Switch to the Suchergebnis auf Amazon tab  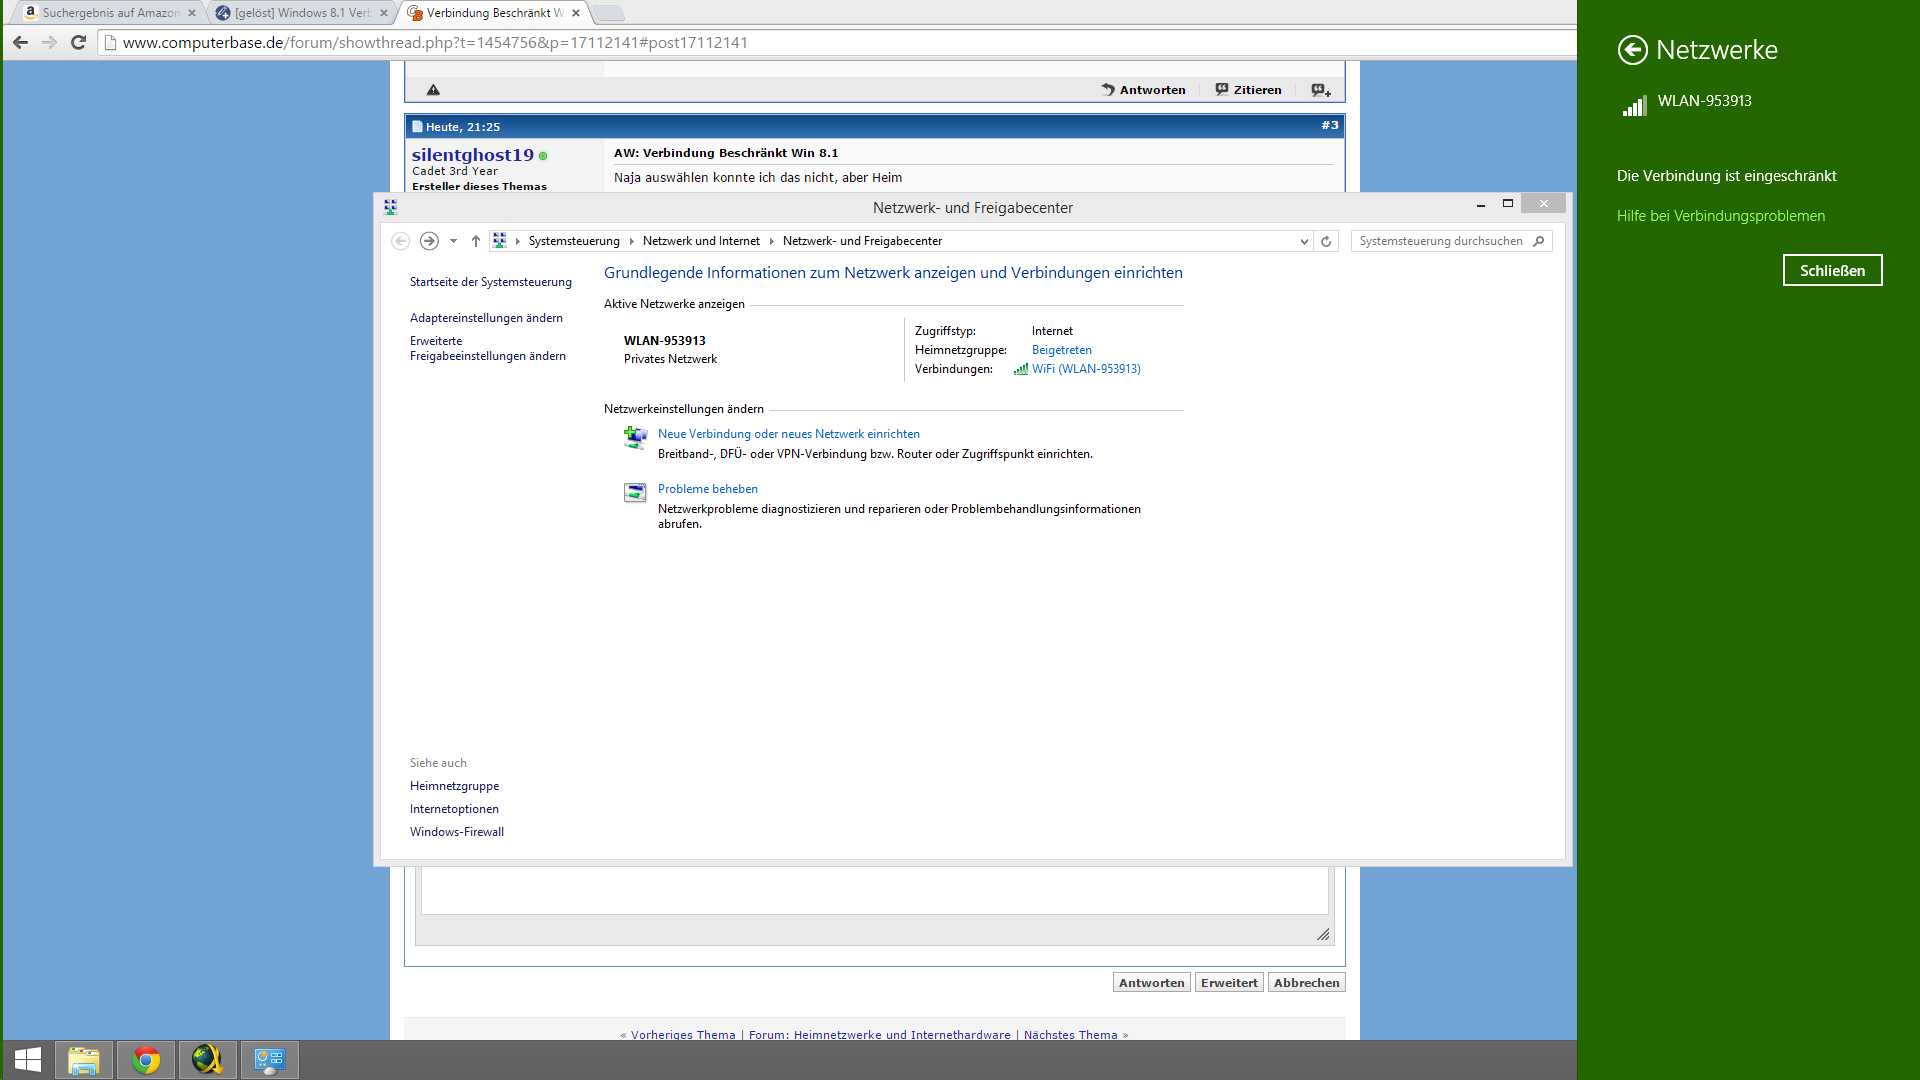(x=110, y=13)
